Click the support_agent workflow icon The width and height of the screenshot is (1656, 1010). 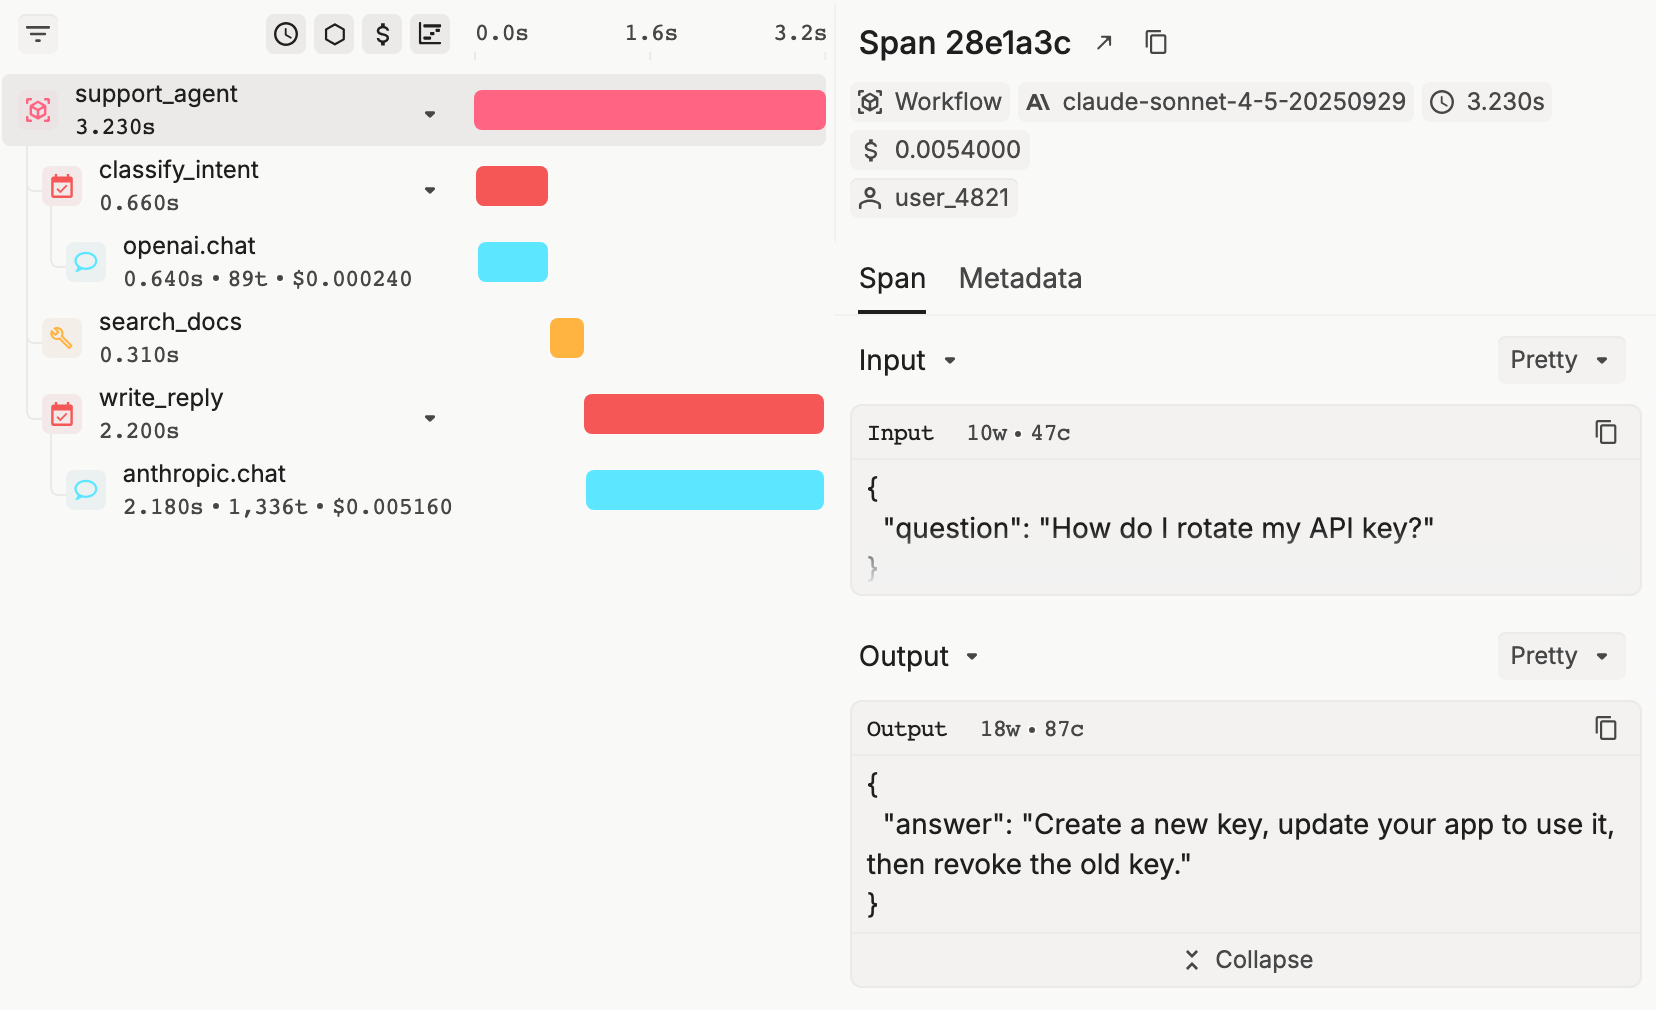coord(38,110)
